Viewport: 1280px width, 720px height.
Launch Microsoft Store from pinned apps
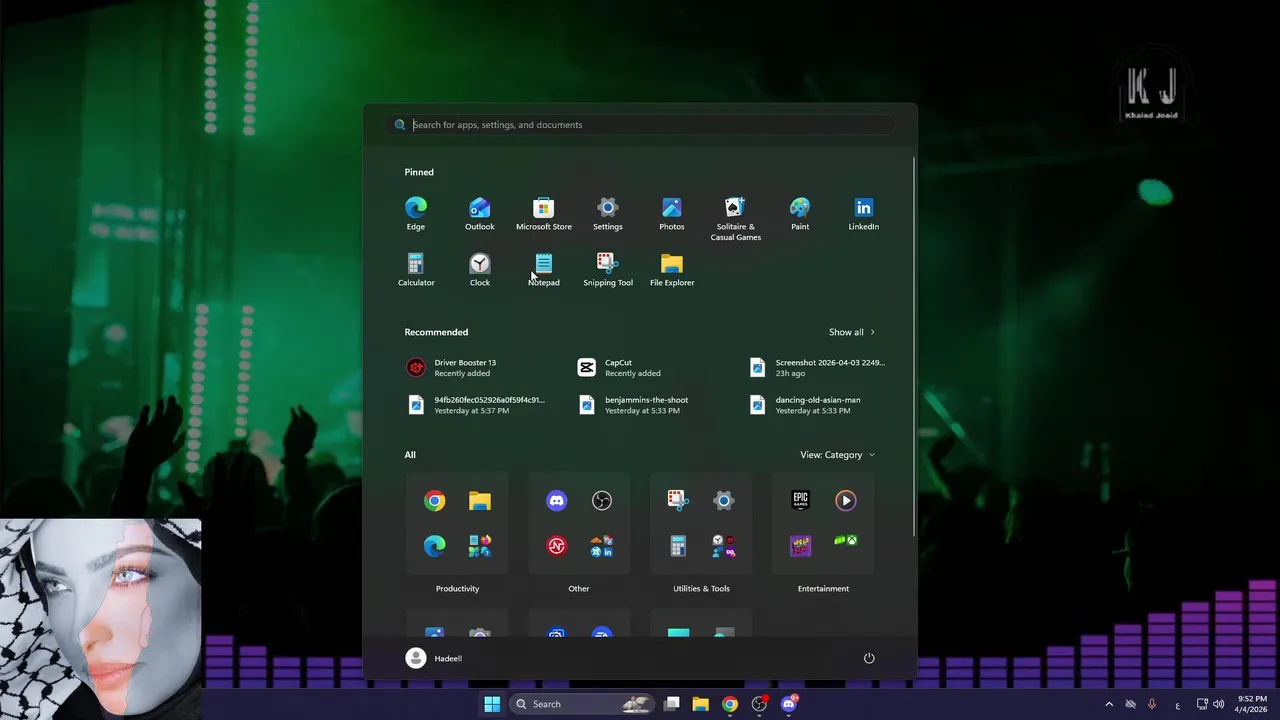click(544, 214)
